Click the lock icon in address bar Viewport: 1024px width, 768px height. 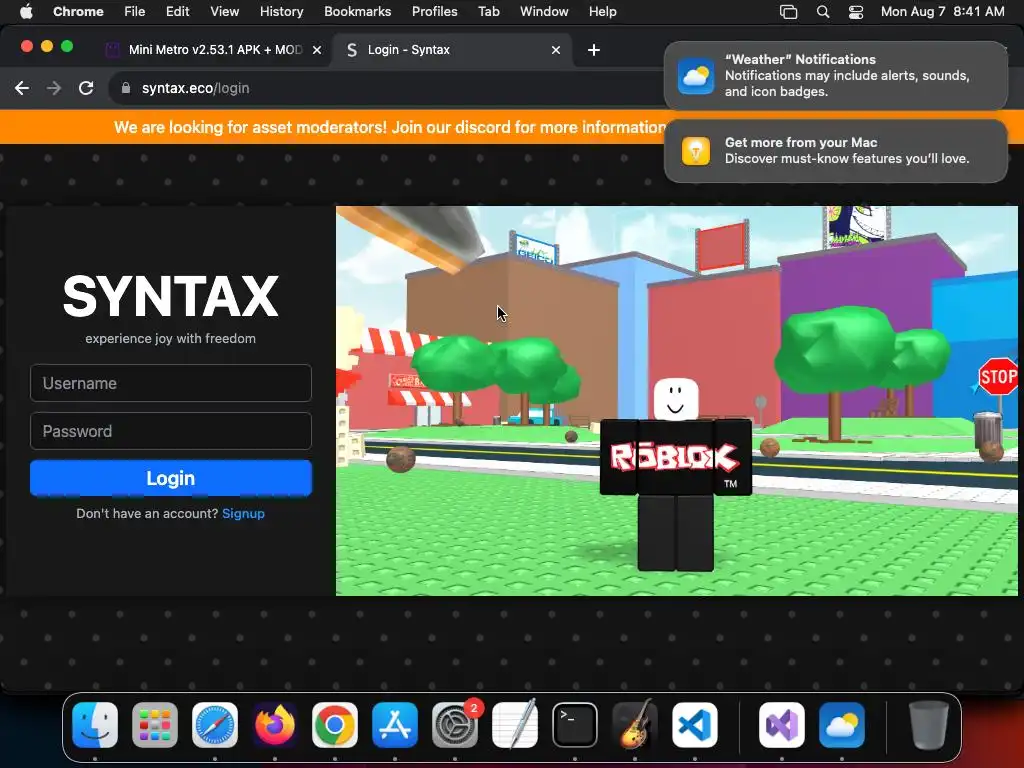[x=126, y=88]
